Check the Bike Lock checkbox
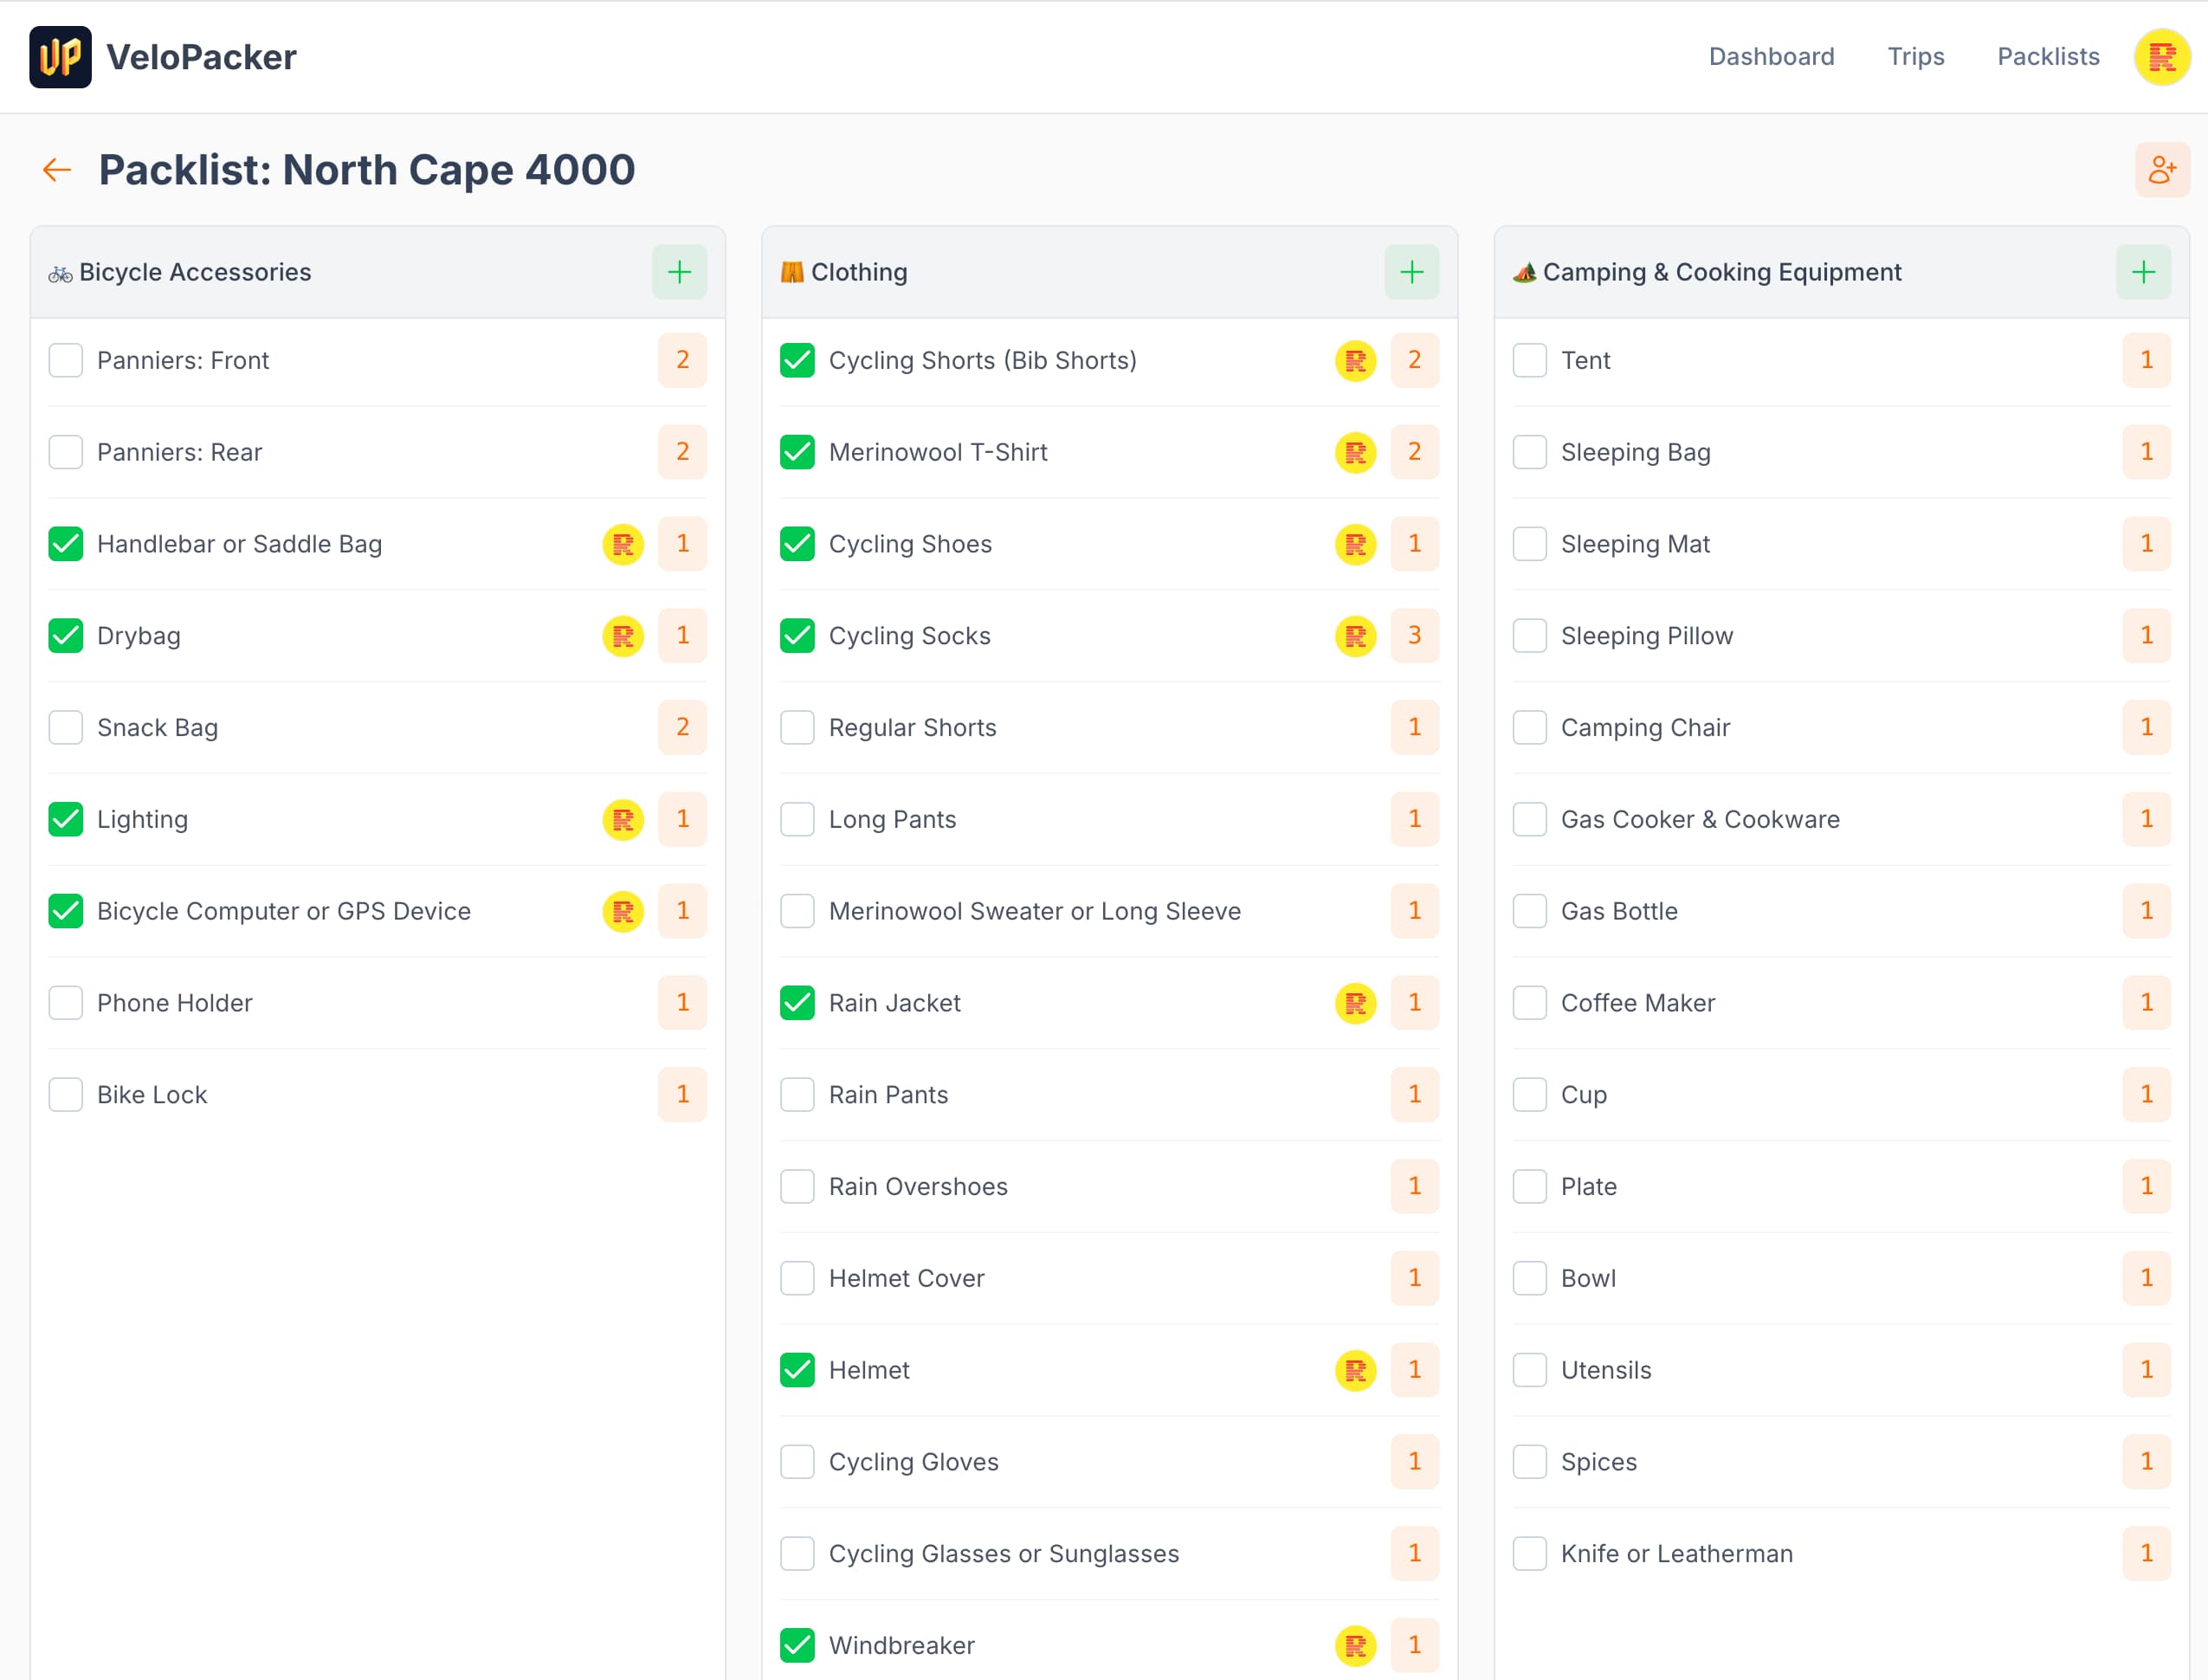This screenshot has width=2208, height=1680. (65, 1094)
